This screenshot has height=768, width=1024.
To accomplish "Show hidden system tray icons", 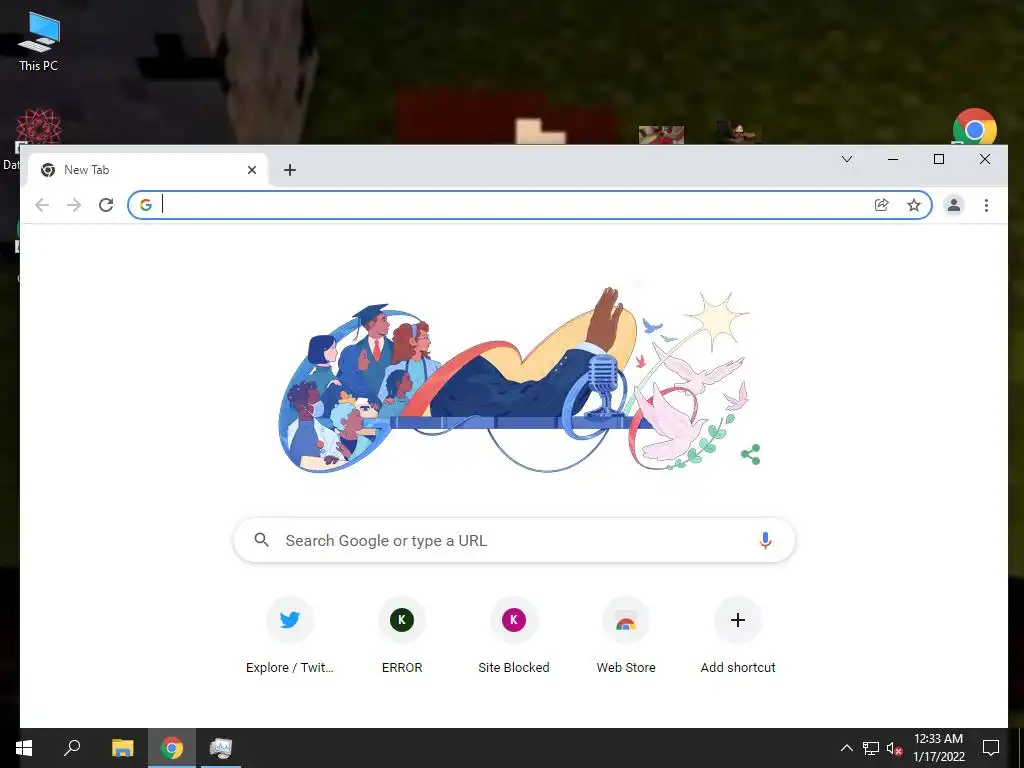I will (x=846, y=748).
